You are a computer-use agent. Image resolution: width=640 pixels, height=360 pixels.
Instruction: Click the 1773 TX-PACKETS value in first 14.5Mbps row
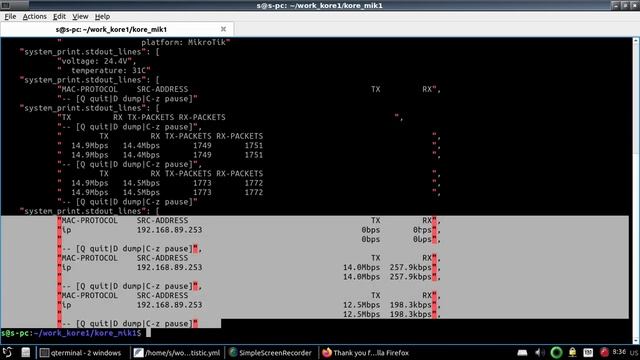202,183
